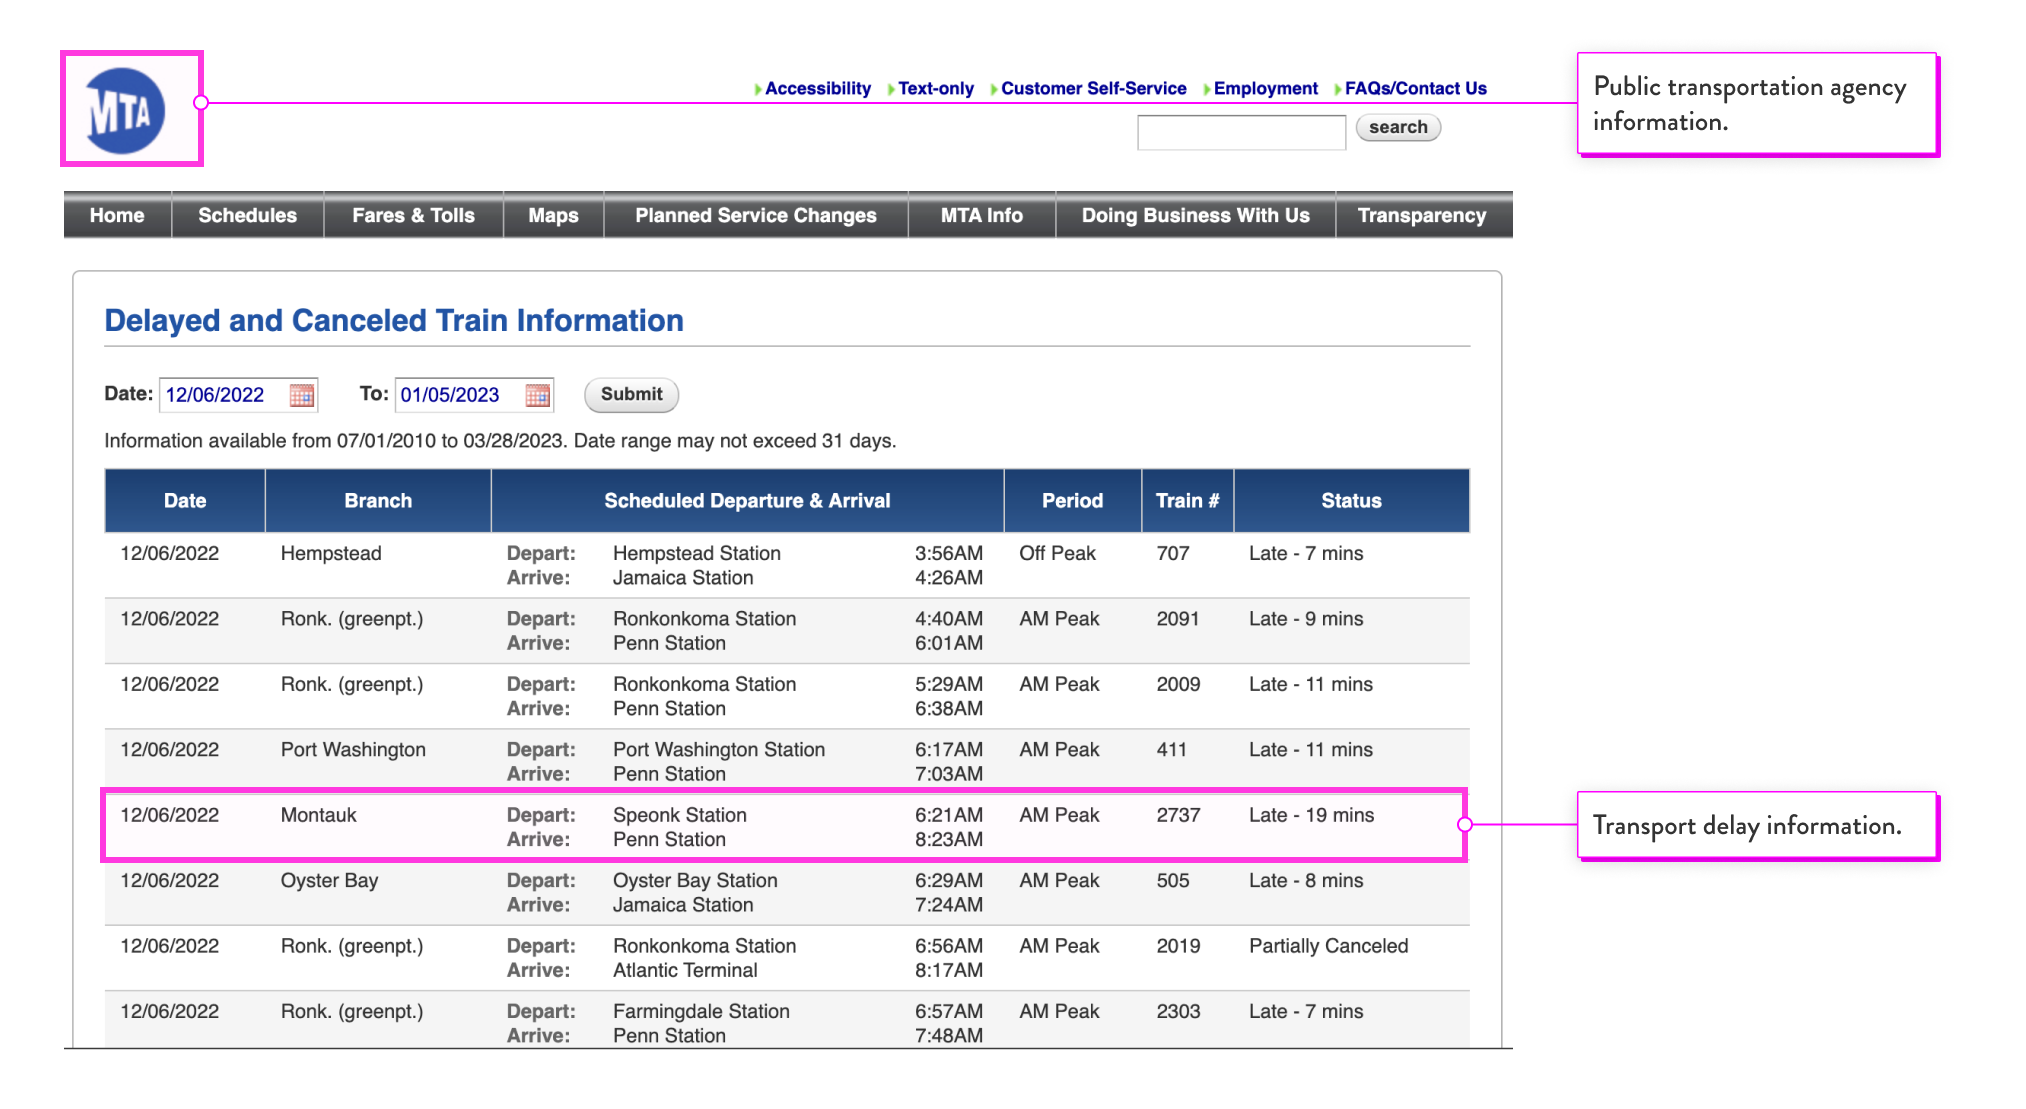Click the MTA logo icon
This screenshot has height=1109, width=2026.
[124, 110]
